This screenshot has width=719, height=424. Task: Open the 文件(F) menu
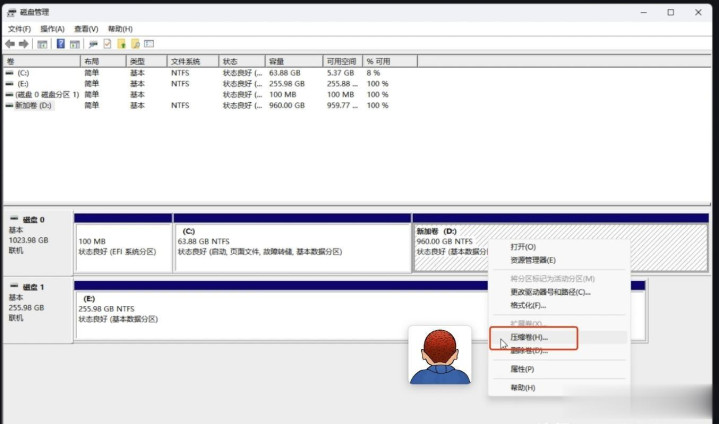coord(20,29)
